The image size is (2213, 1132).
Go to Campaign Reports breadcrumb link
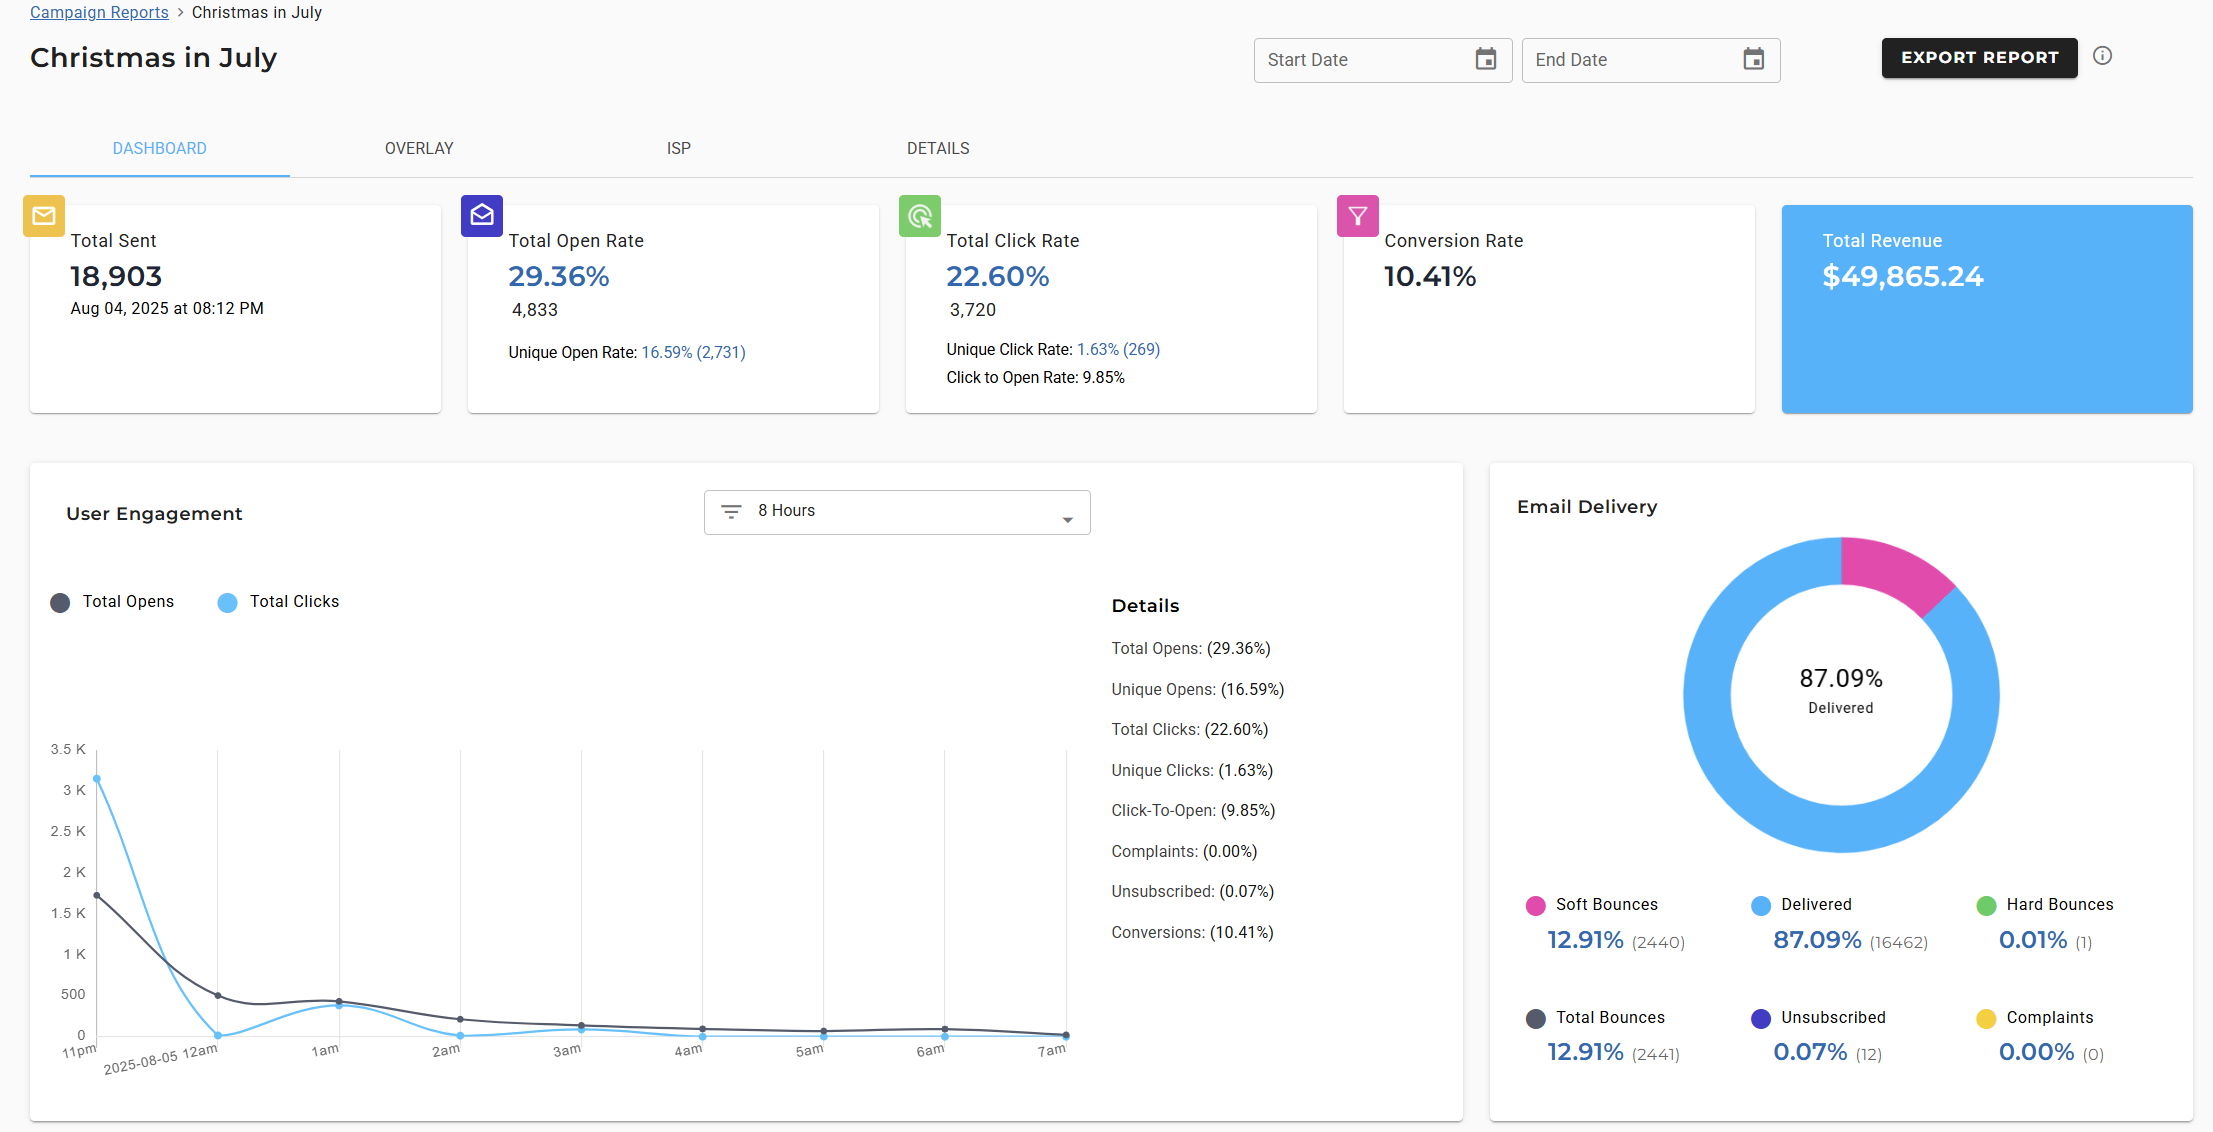pos(99,13)
